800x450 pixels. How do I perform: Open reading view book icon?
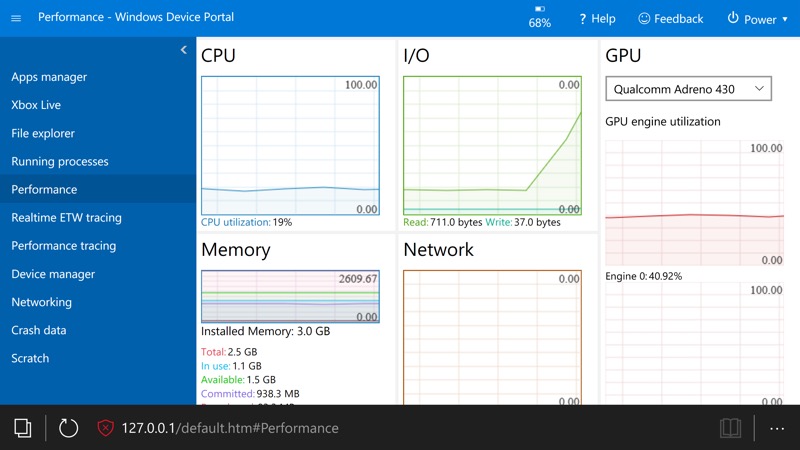[730, 428]
